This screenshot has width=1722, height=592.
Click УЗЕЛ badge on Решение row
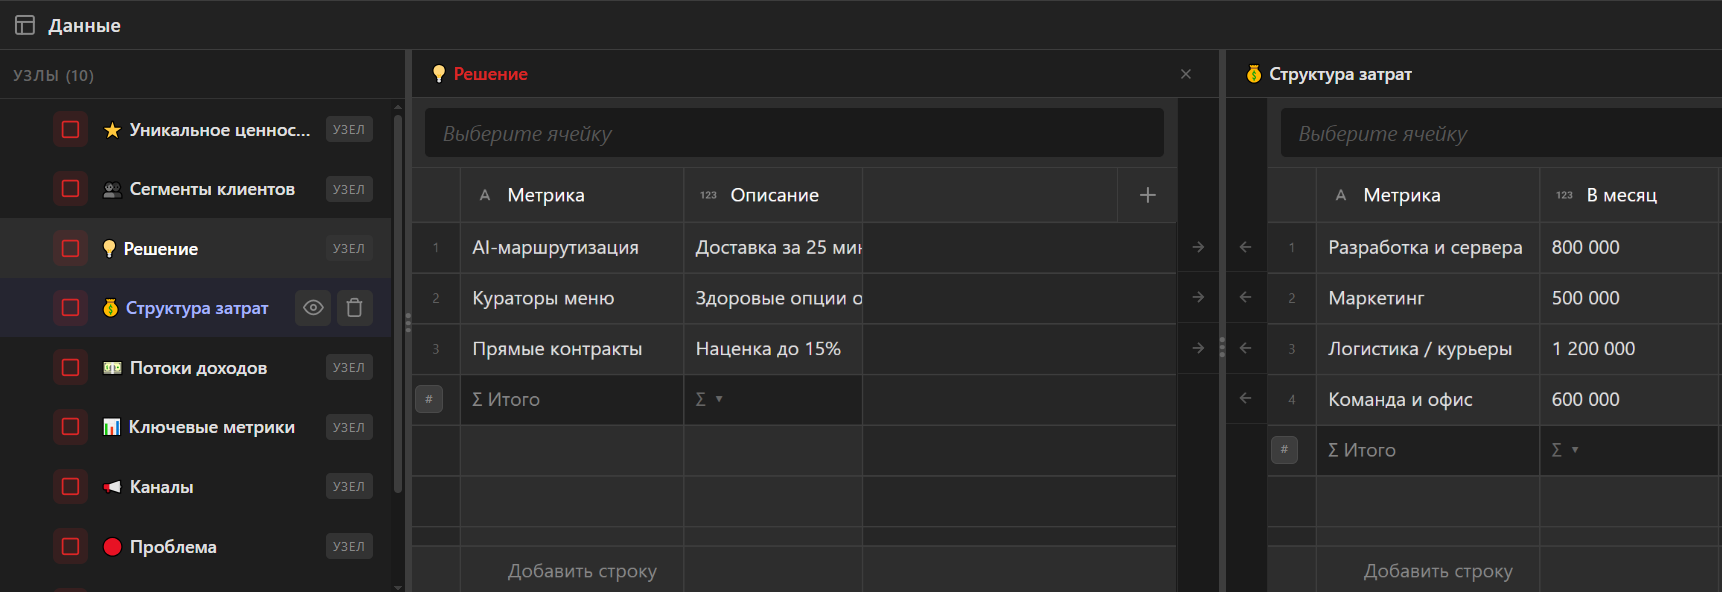tap(349, 248)
